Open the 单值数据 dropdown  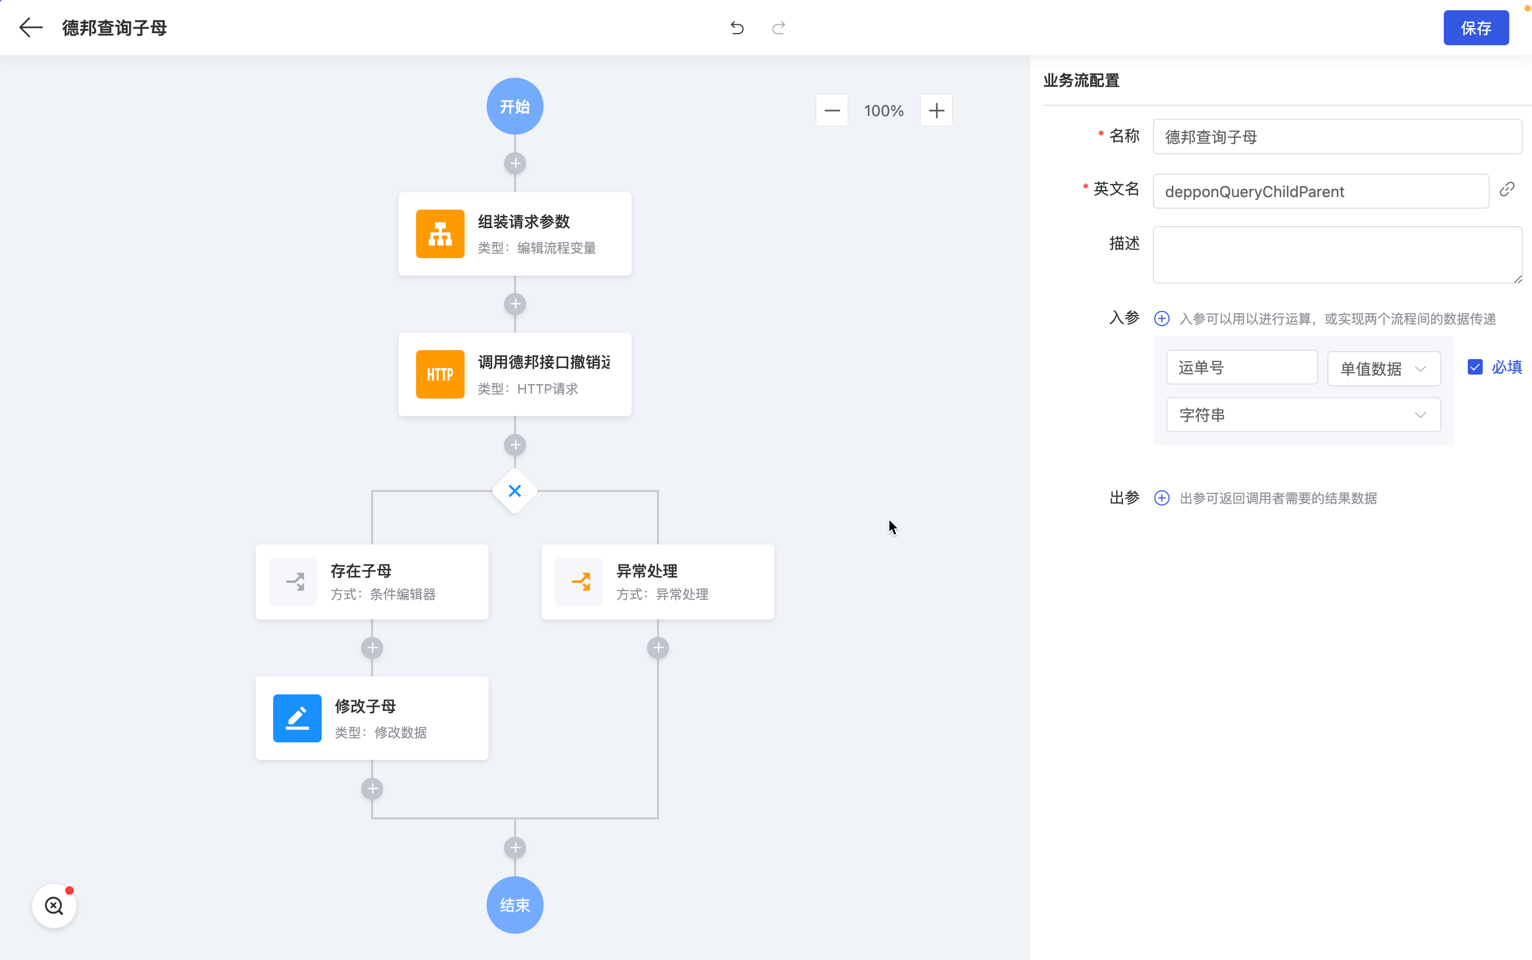(1384, 368)
